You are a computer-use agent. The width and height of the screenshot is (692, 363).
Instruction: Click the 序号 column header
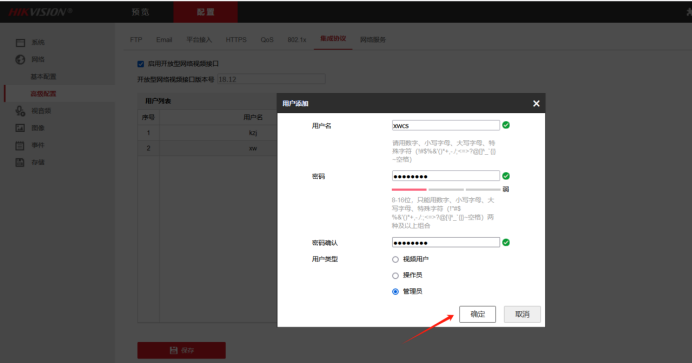pos(148,117)
